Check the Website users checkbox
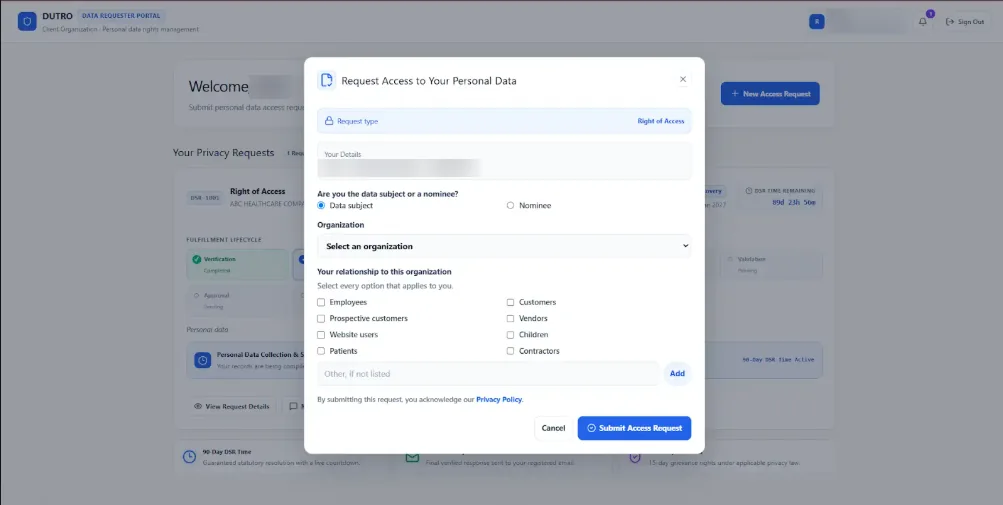 tap(321, 335)
